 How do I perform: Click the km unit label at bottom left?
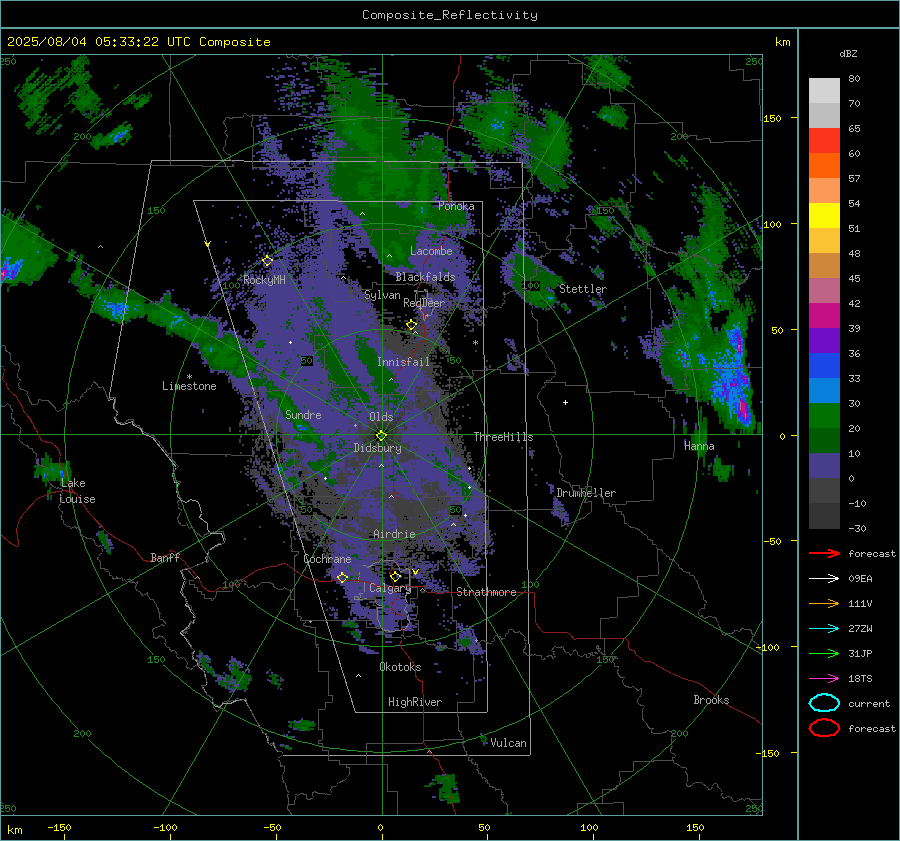[14, 830]
